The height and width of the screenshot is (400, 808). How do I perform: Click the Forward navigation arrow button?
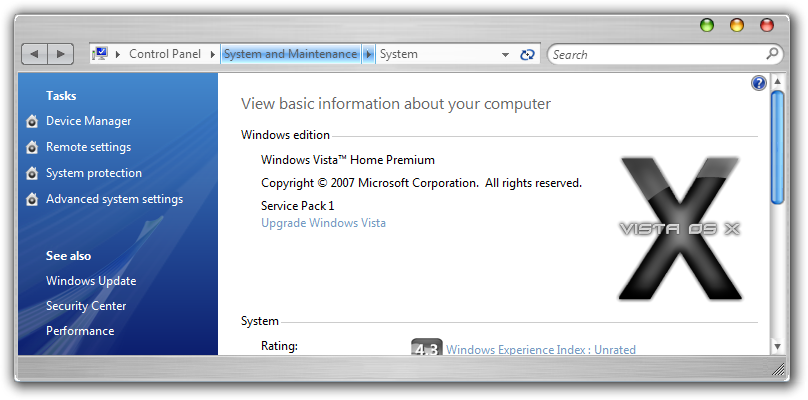(60, 54)
